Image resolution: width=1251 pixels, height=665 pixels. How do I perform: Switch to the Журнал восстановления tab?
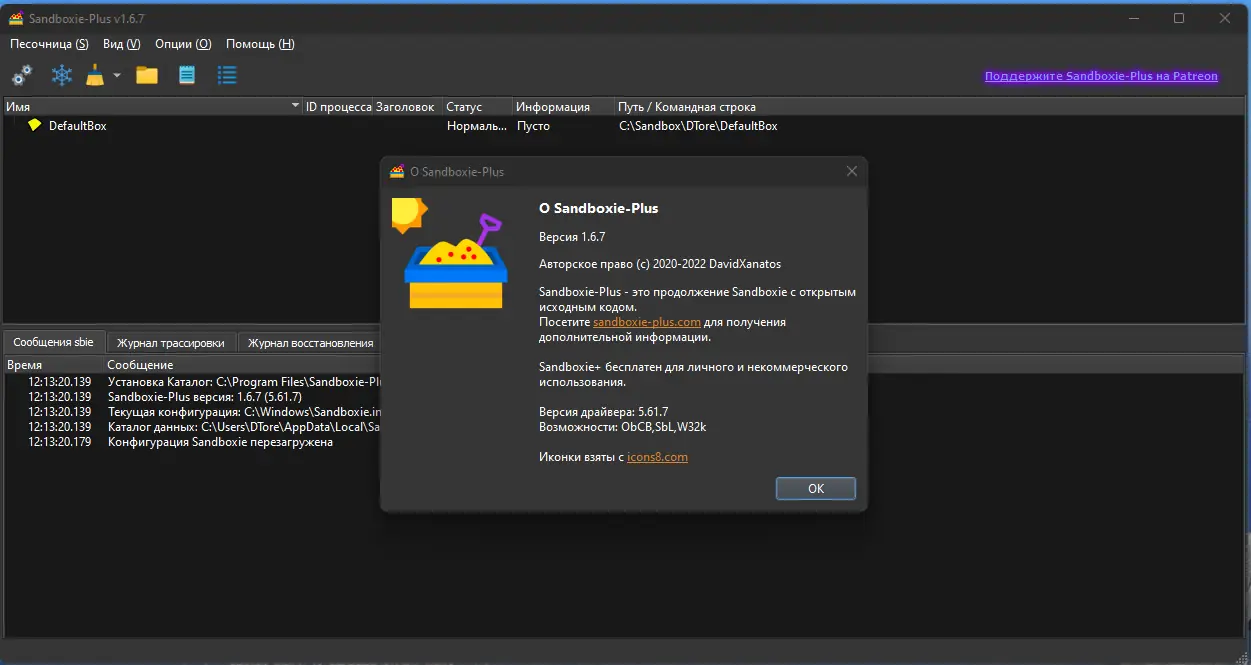[310, 343]
